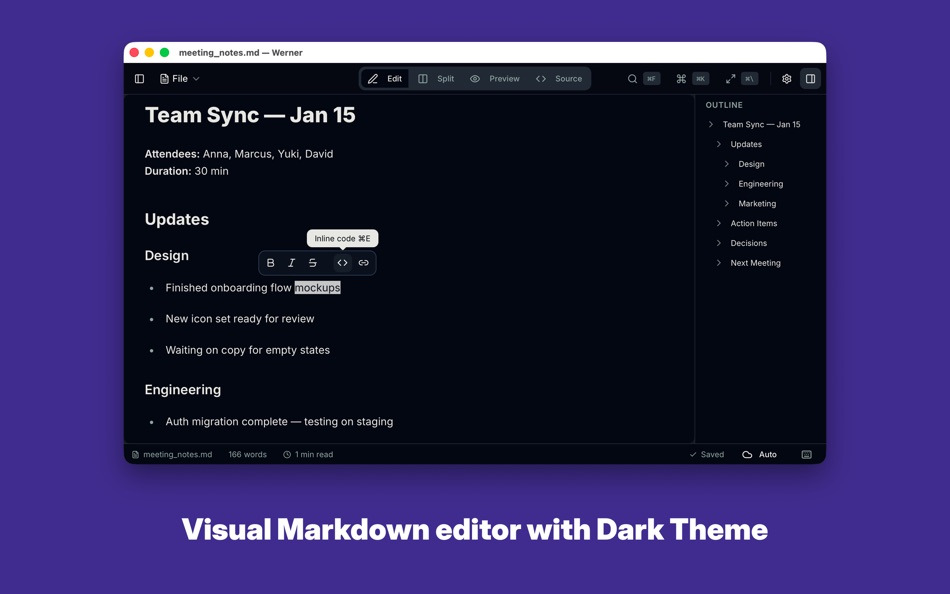
Task: Click bullet New icon set ready for review
Action: coord(239,319)
